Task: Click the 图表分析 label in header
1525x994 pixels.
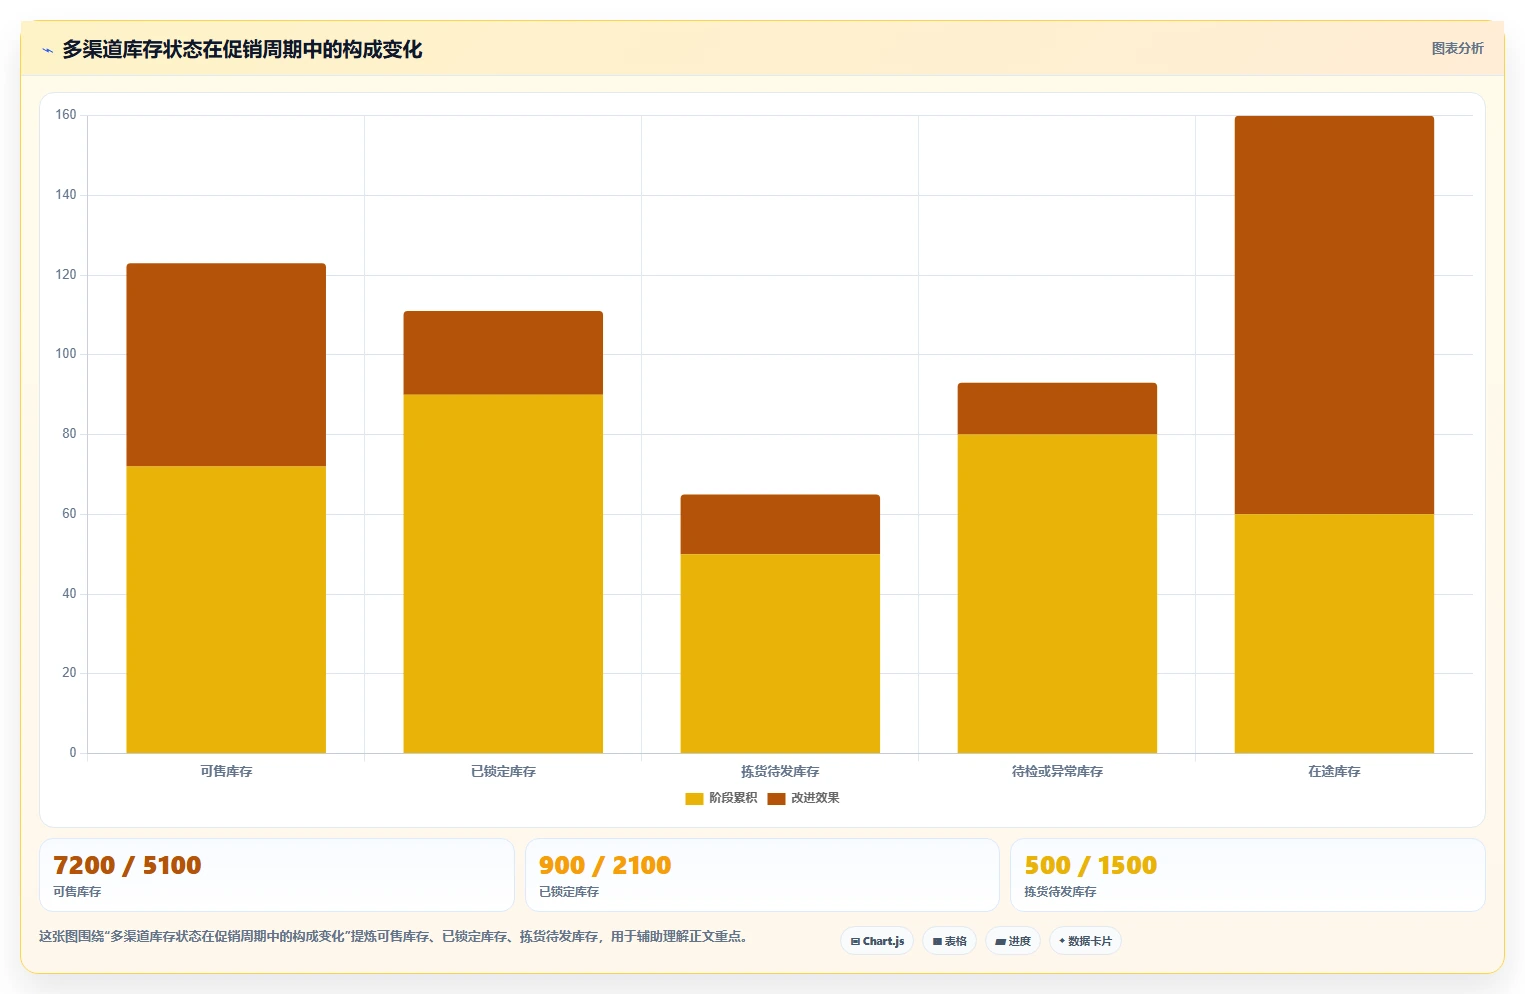Action: point(1457,48)
